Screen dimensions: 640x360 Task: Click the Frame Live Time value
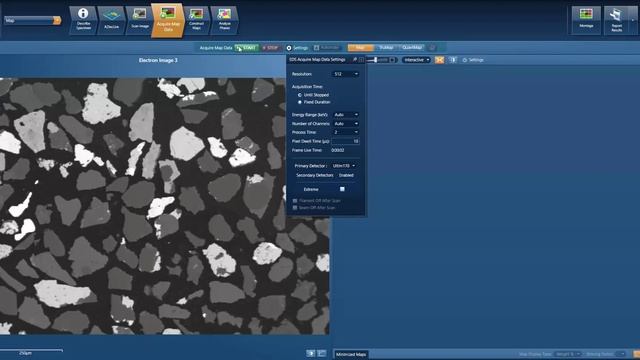(x=338, y=150)
